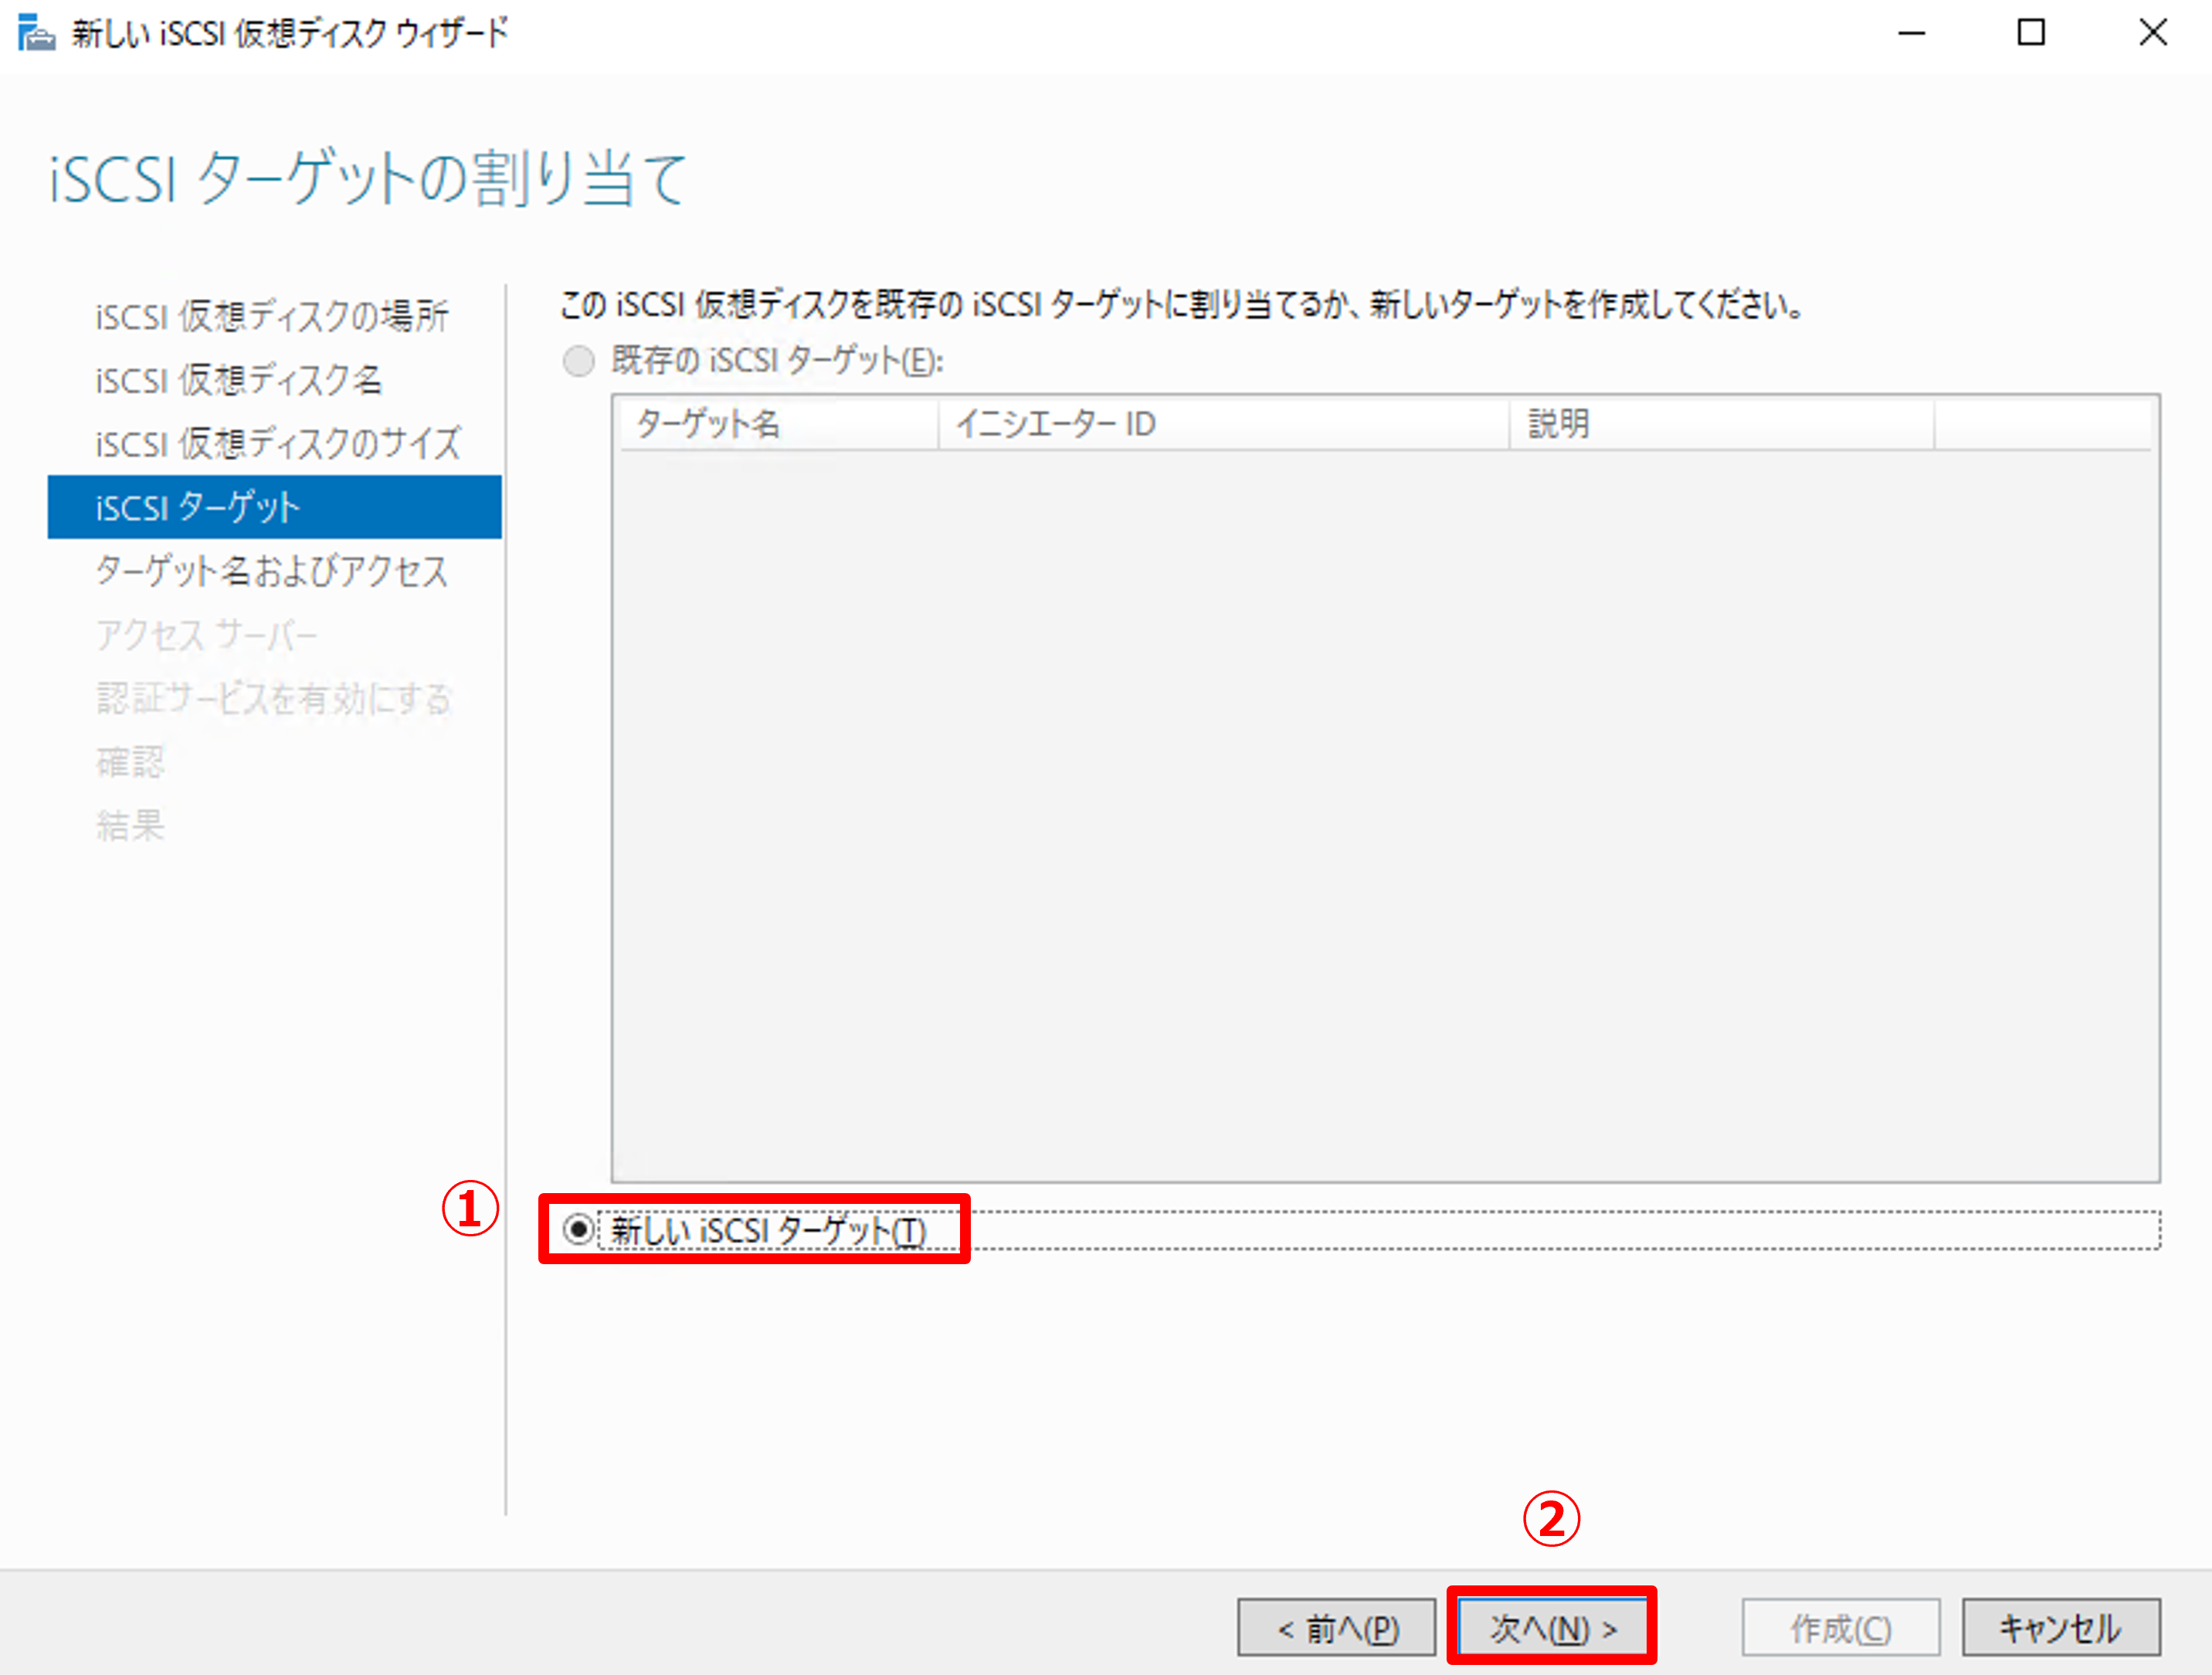Click the wizard icon in title bar
The height and width of the screenshot is (1675, 2212).
pyautogui.click(x=36, y=33)
